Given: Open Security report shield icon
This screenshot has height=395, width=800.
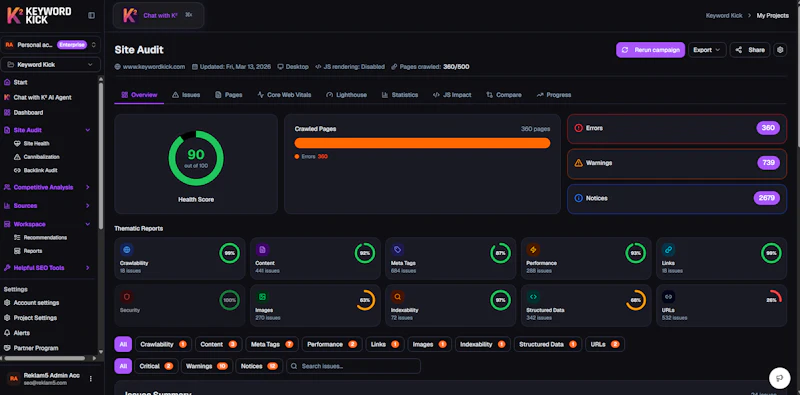Looking at the screenshot, I should click(x=127, y=297).
